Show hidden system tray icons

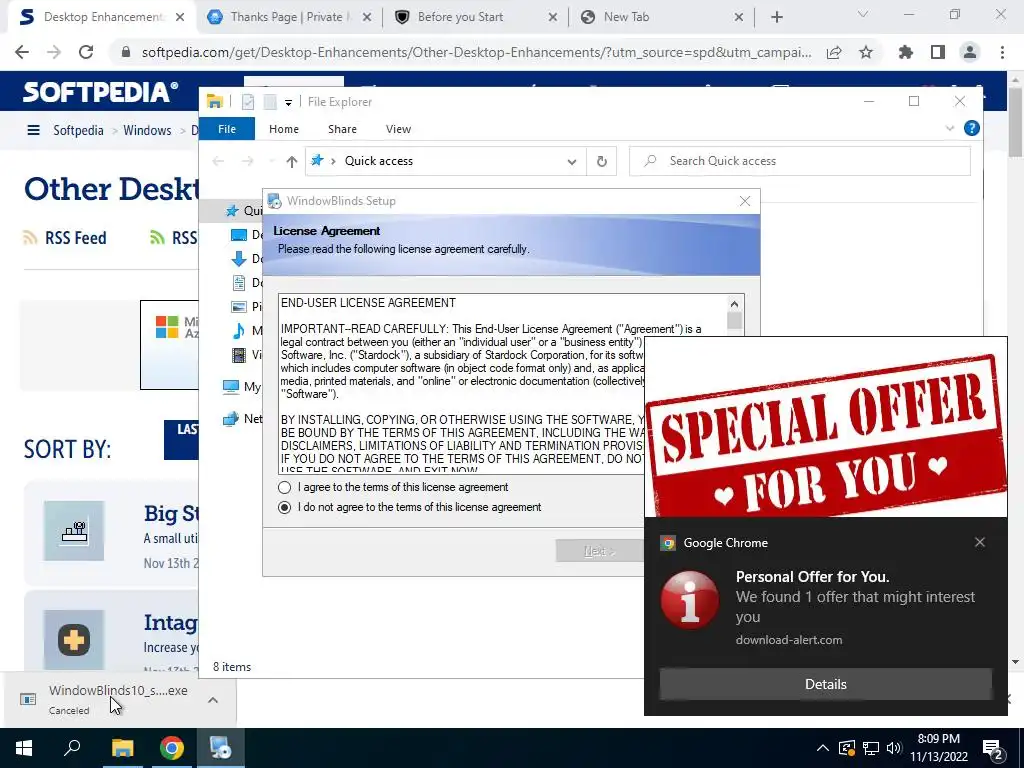(x=822, y=748)
